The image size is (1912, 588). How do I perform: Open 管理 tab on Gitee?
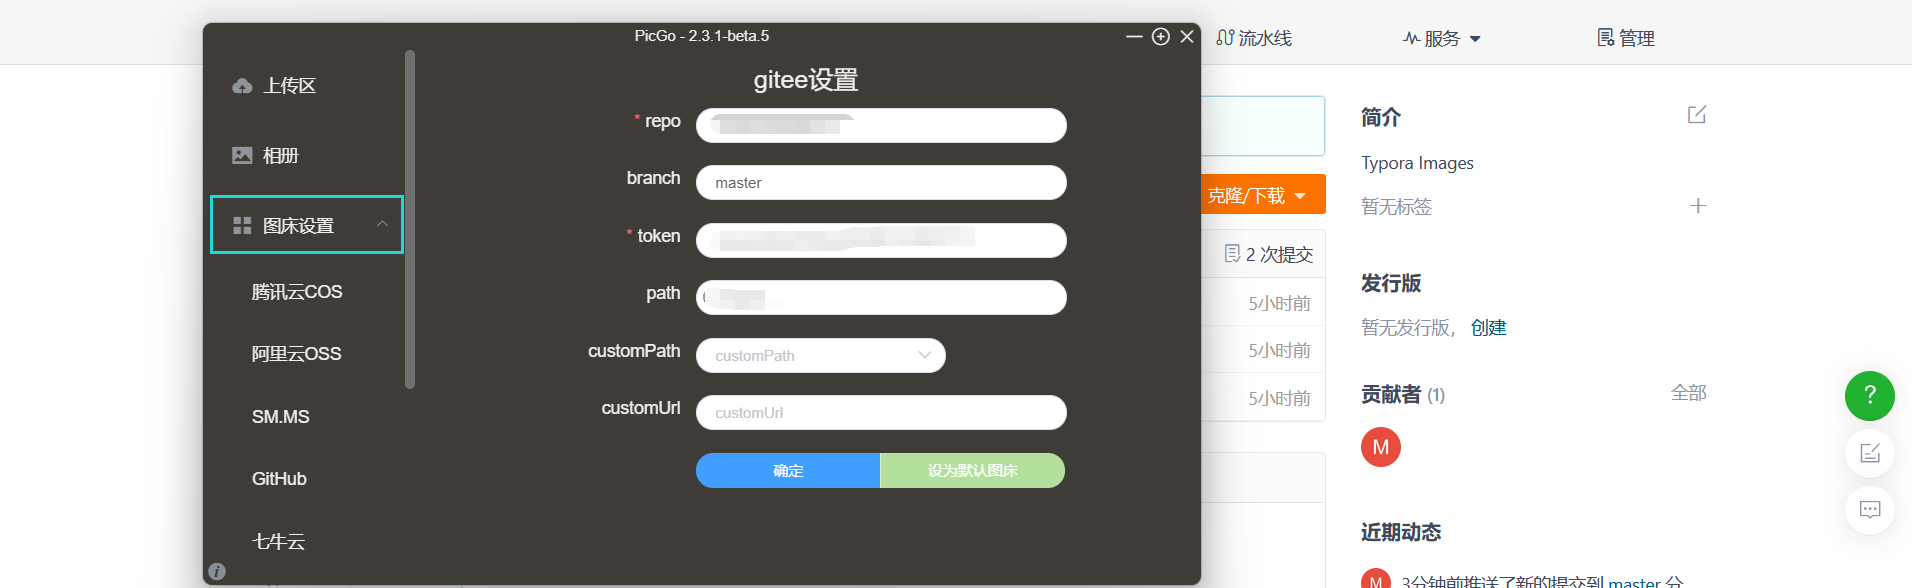(1626, 38)
